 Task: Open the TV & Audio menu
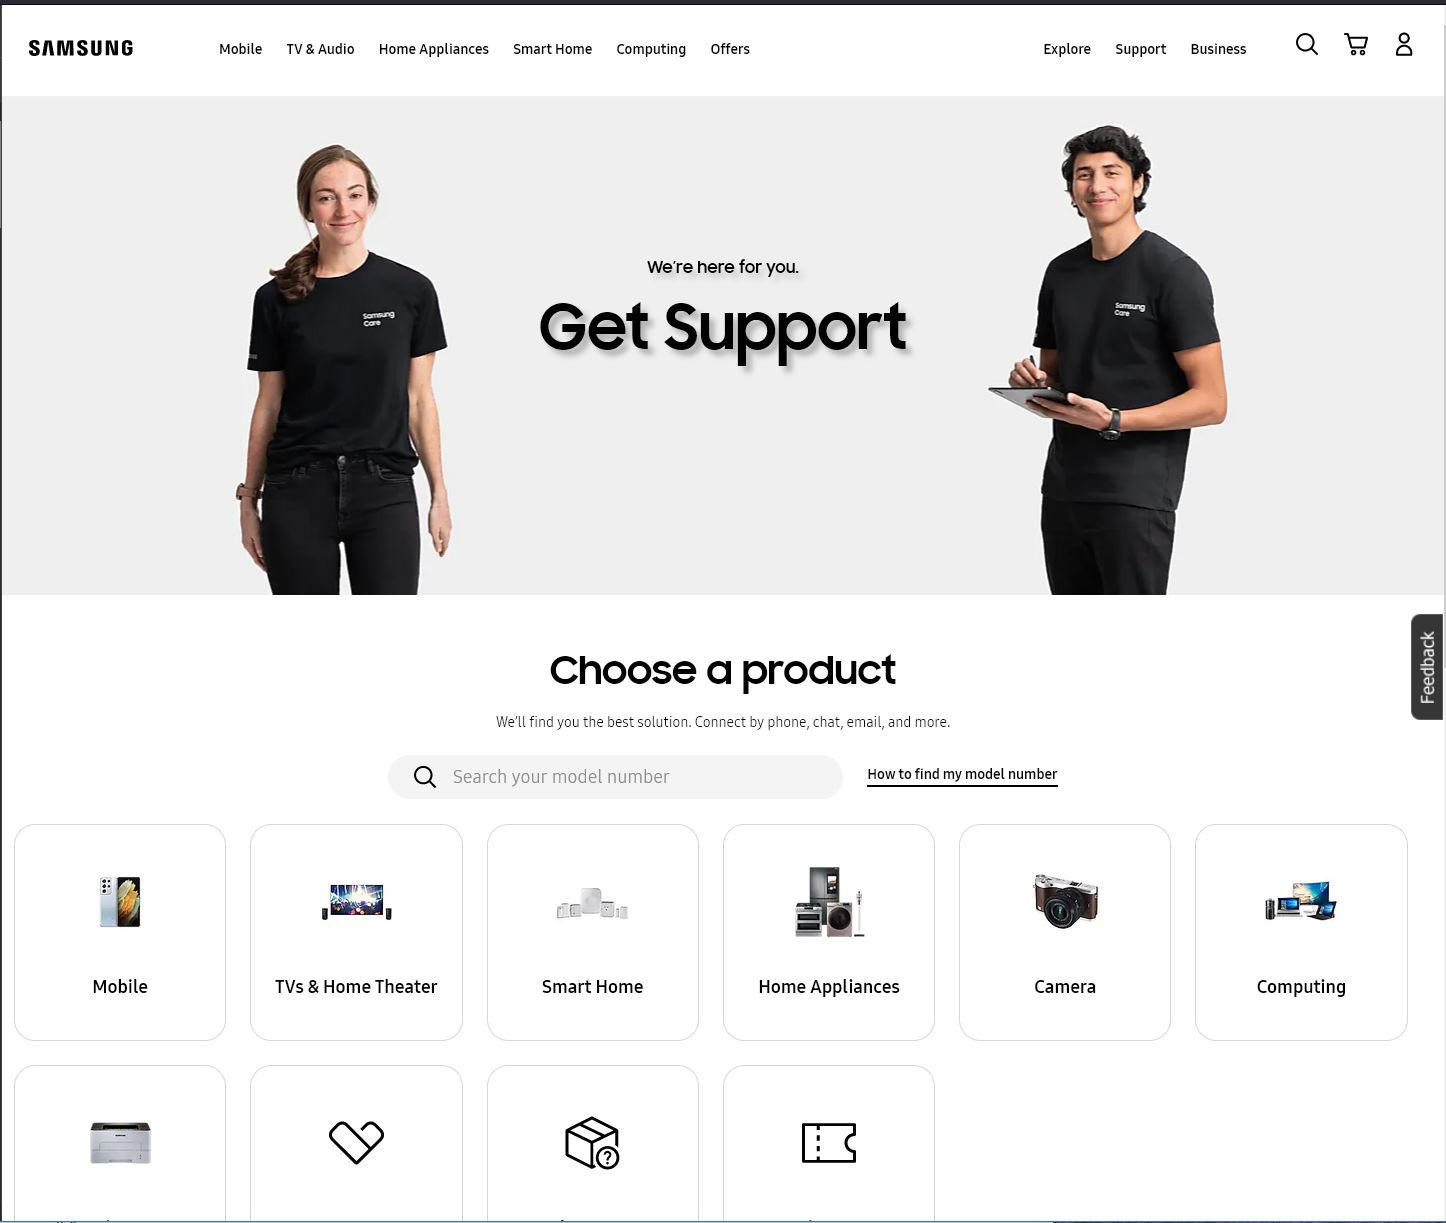coord(320,49)
